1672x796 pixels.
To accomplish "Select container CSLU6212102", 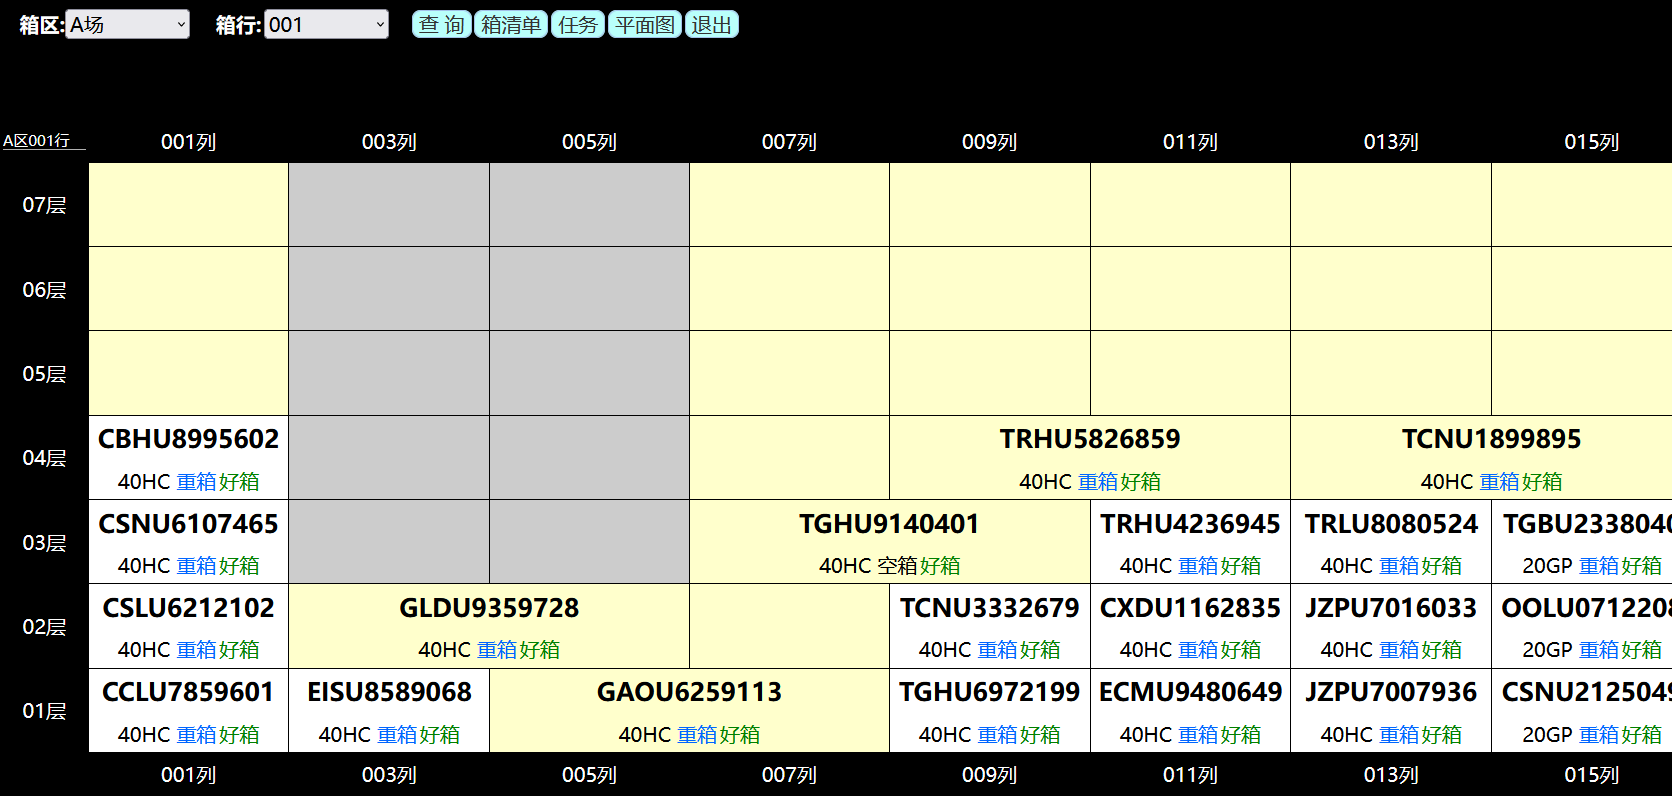I will [x=189, y=608].
